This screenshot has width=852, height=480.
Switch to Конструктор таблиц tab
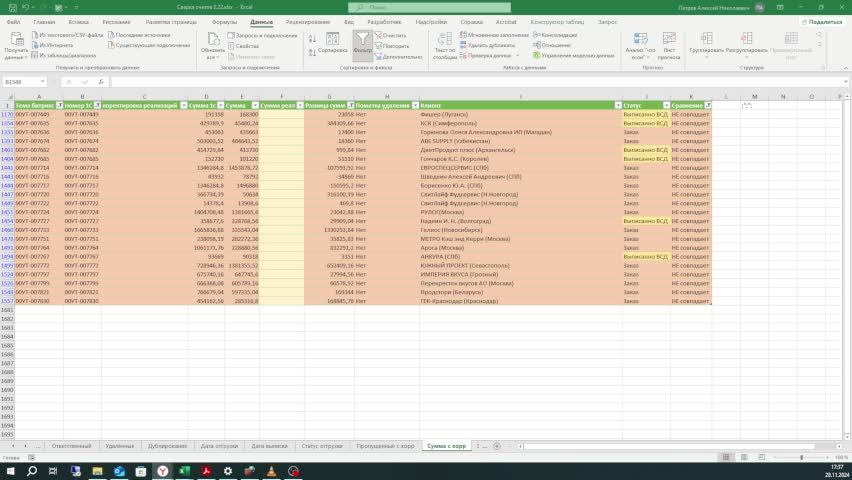click(x=557, y=22)
